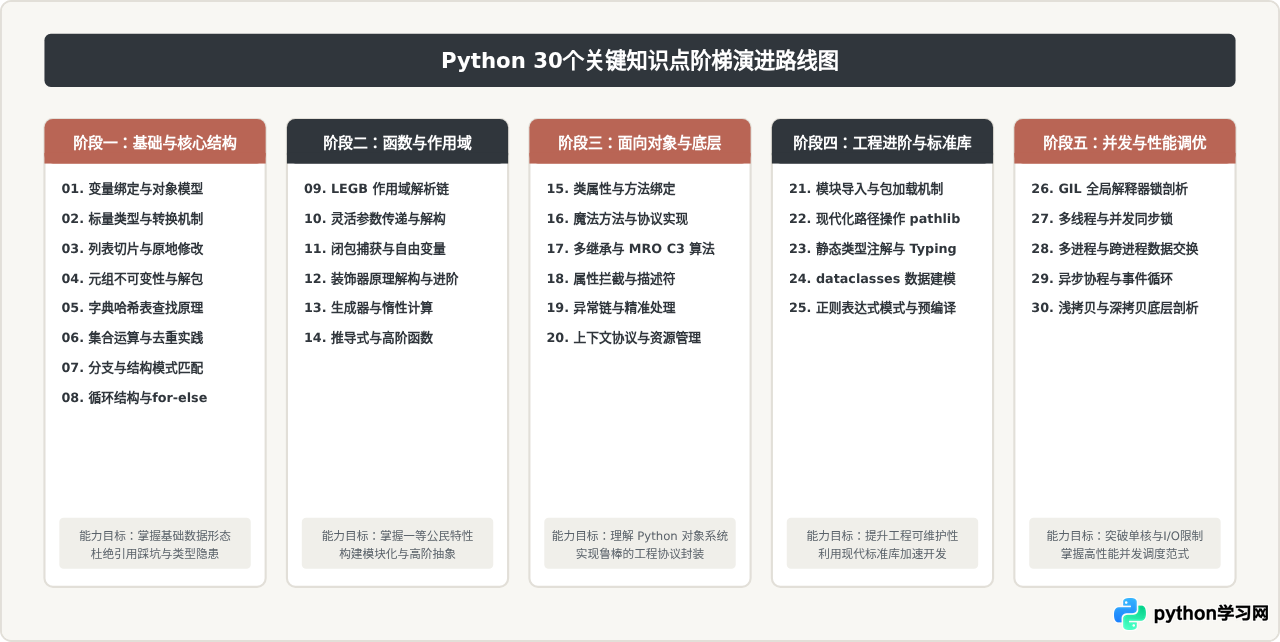The image size is (1280, 642).
Task: Click goal box '能力目标：突破单核与I/O限制'
Action: [x=1125, y=543]
